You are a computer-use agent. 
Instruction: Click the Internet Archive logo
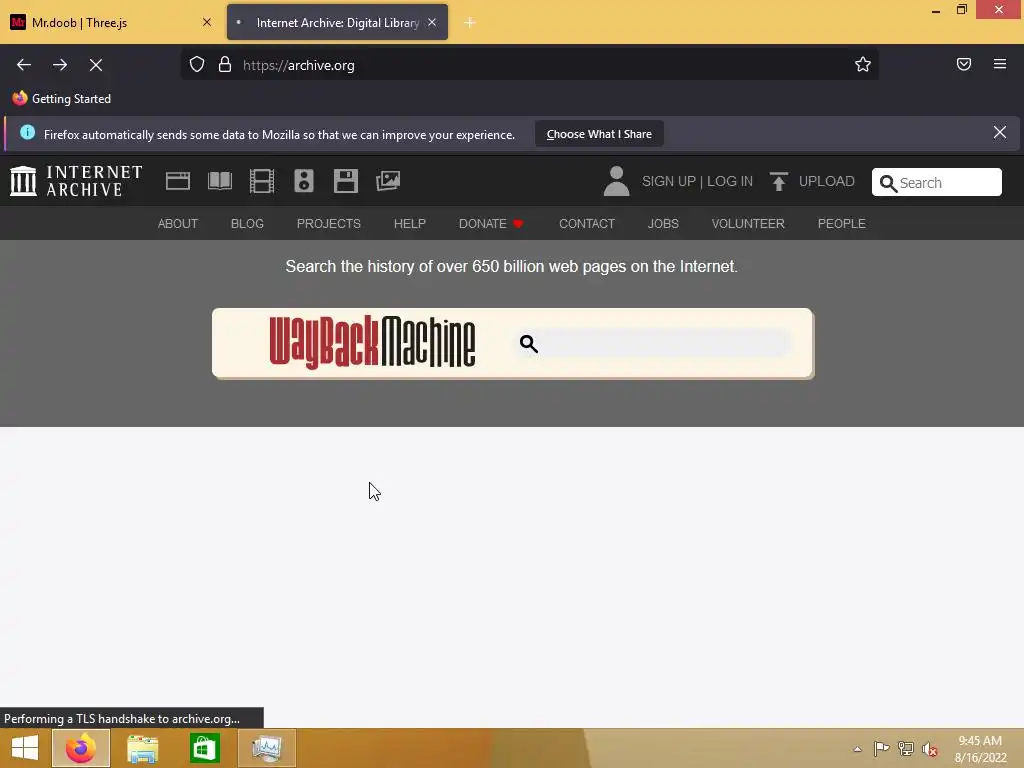76,181
